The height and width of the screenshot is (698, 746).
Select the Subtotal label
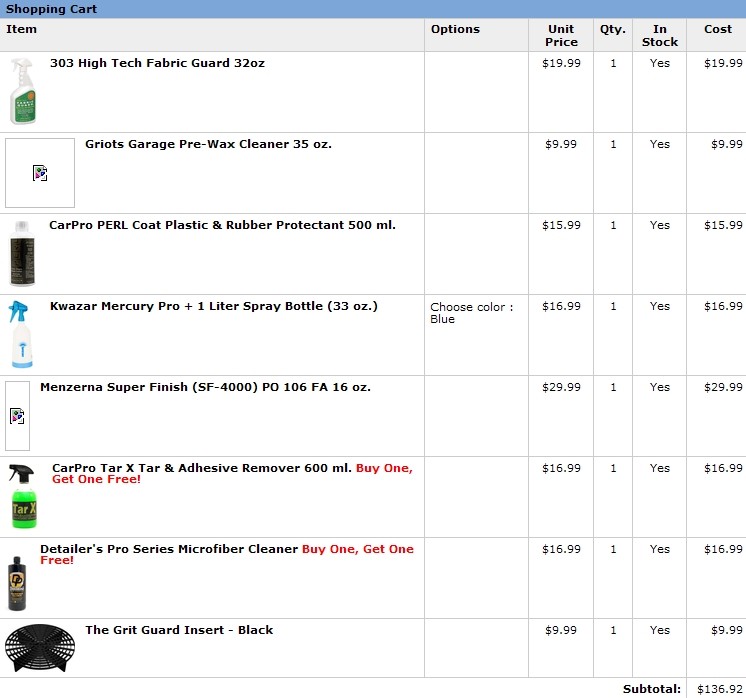pyautogui.click(x=652, y=689)
